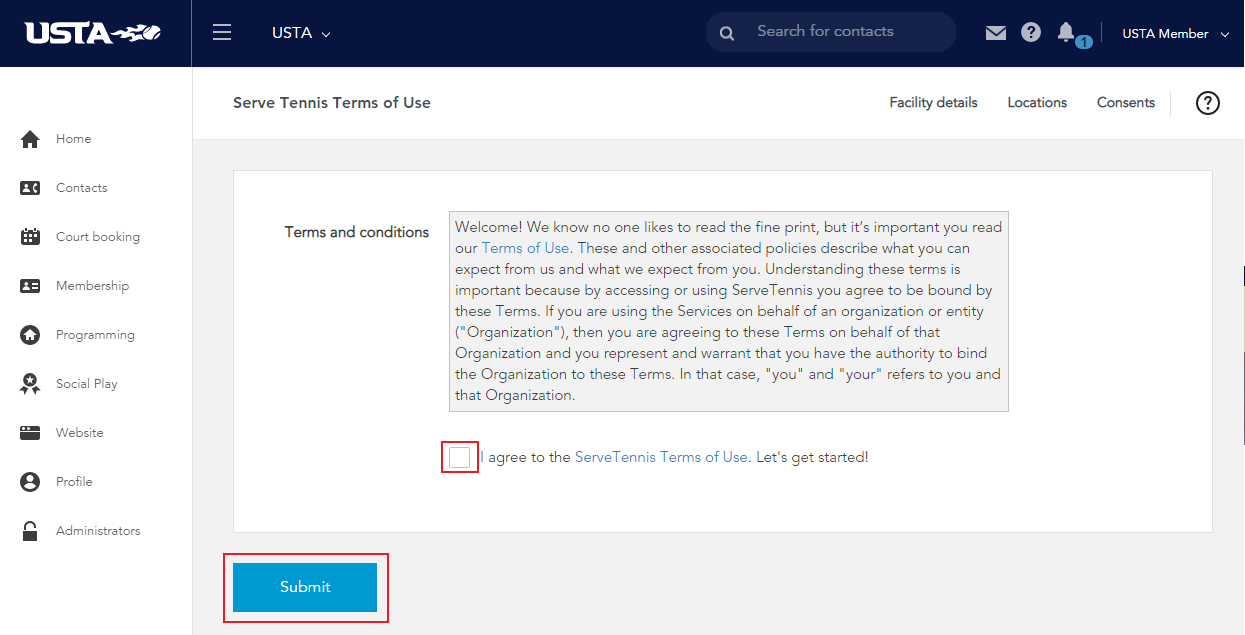Switch to the Facility details tab
1245x635 pixels.
[x=934, y=103]
